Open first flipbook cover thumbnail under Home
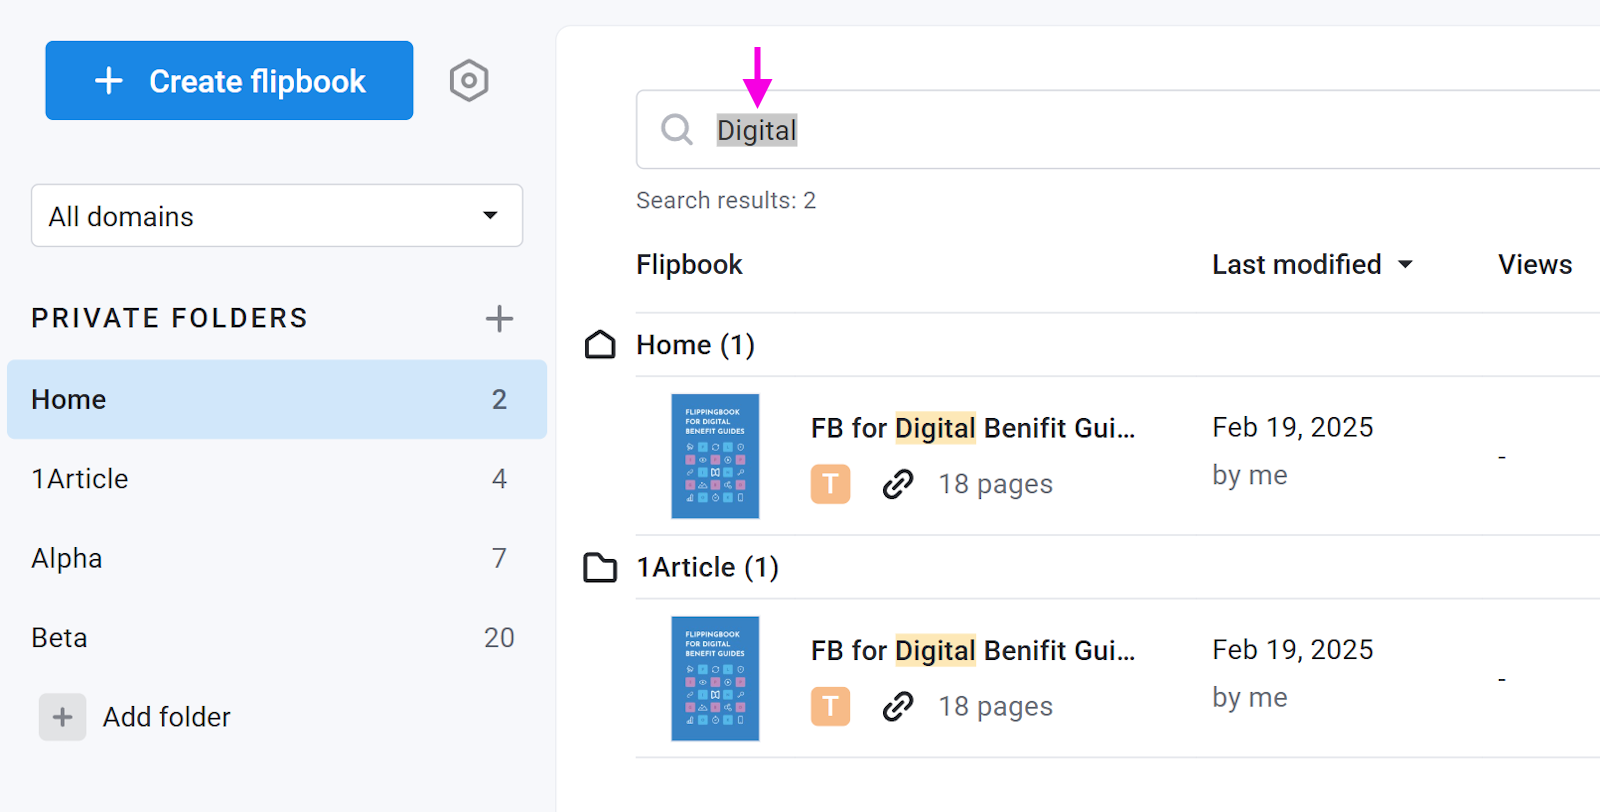Screen dimensions: 1600x812 coord(715,456)
